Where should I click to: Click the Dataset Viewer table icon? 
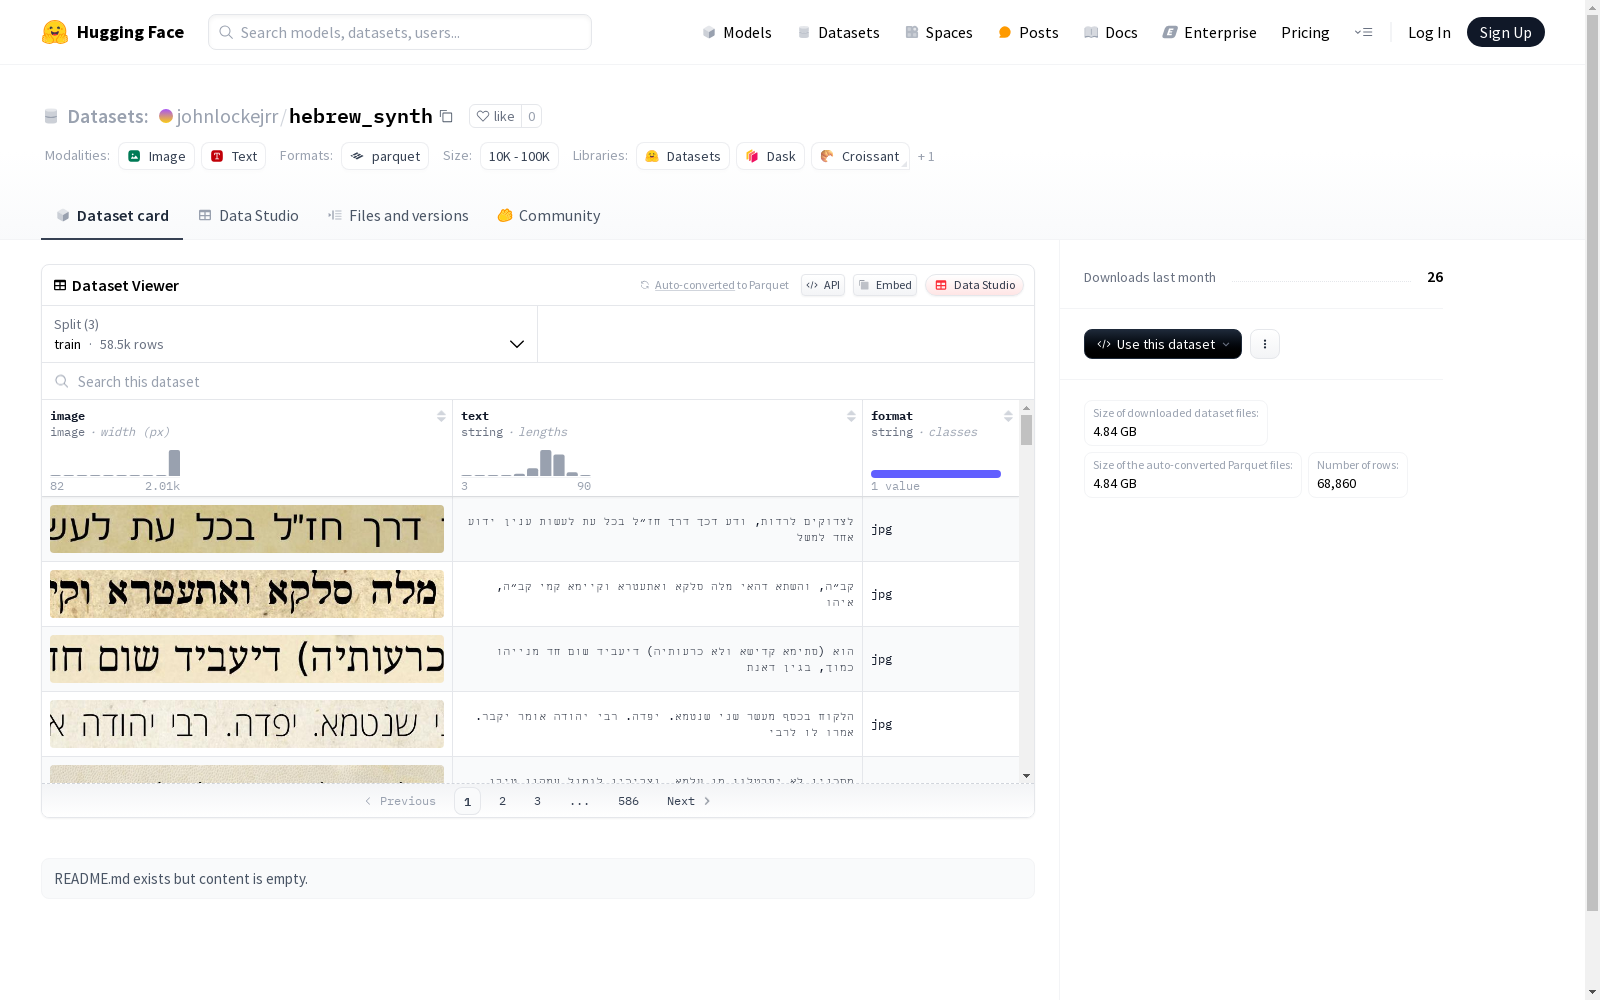coord(60,285)
